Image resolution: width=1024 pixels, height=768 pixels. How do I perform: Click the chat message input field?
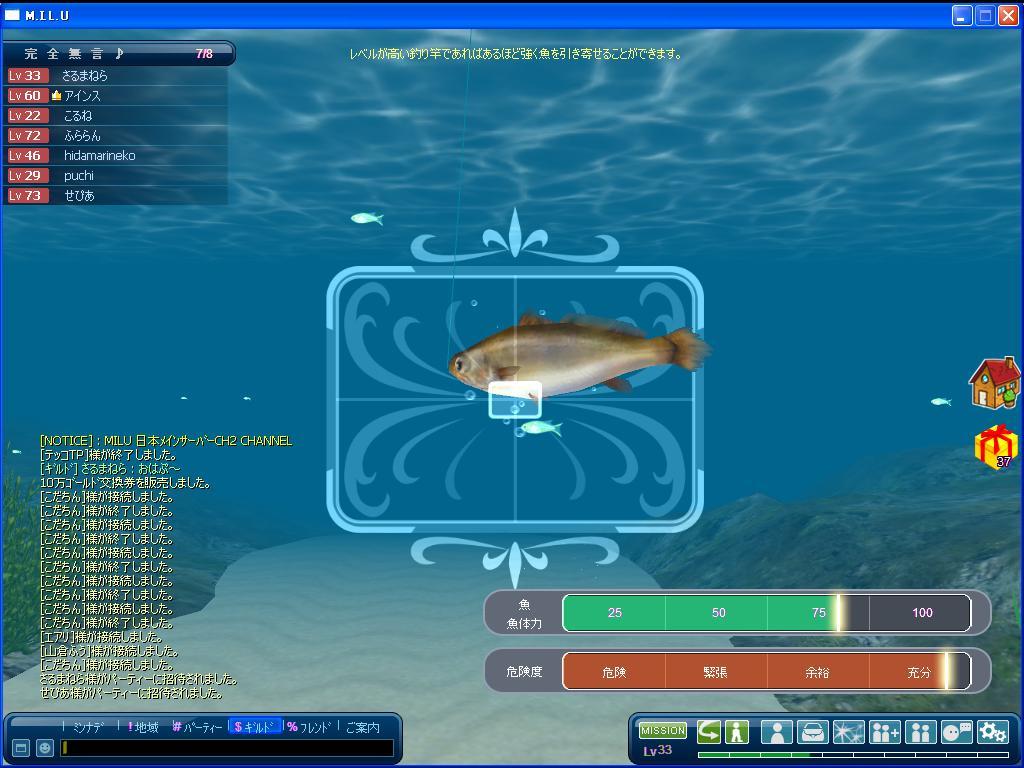click(x=227, y=748)
